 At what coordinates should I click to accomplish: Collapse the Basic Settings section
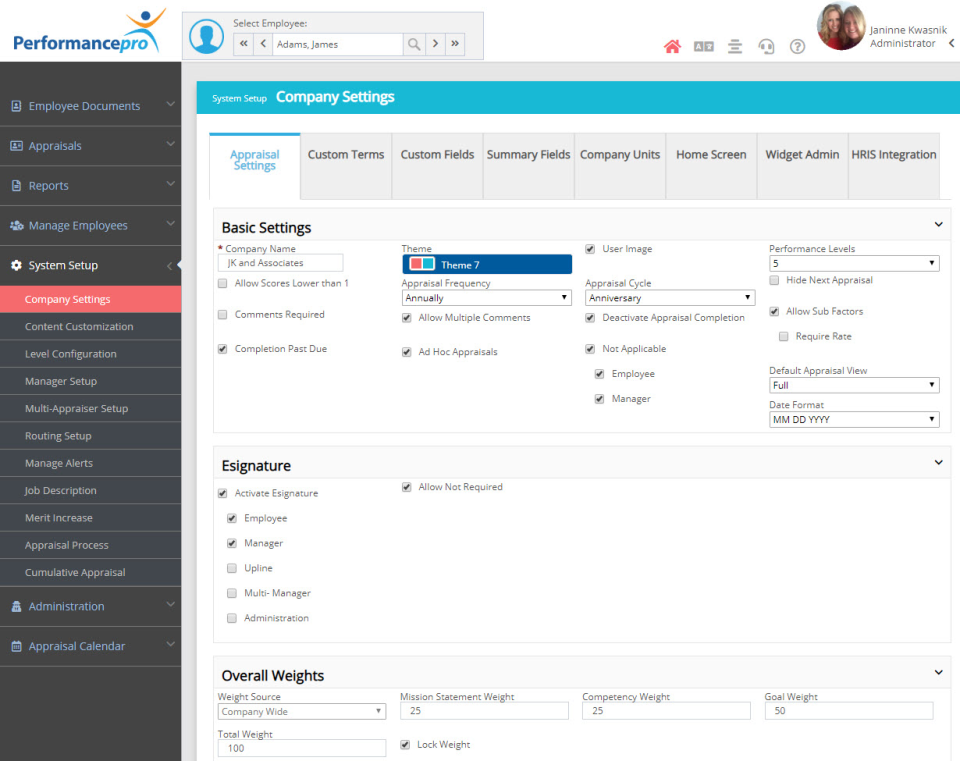pos(938,225)
